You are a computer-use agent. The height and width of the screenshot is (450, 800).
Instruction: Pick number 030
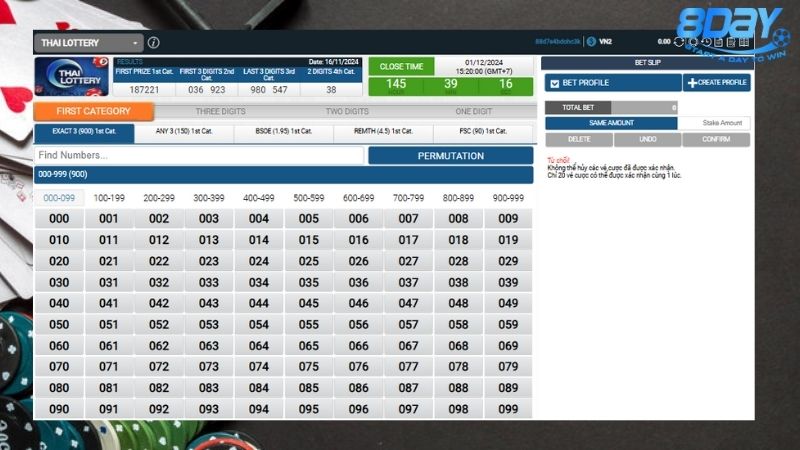[59, 282]
